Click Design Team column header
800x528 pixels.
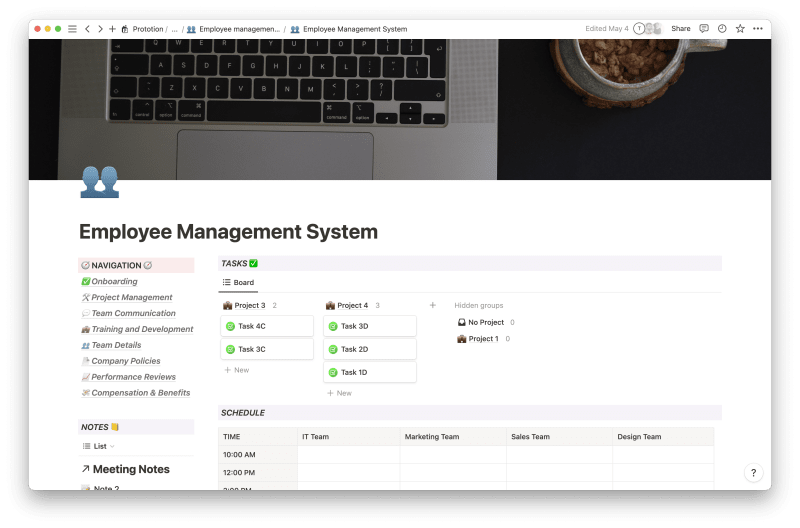(x=663, y=437)
